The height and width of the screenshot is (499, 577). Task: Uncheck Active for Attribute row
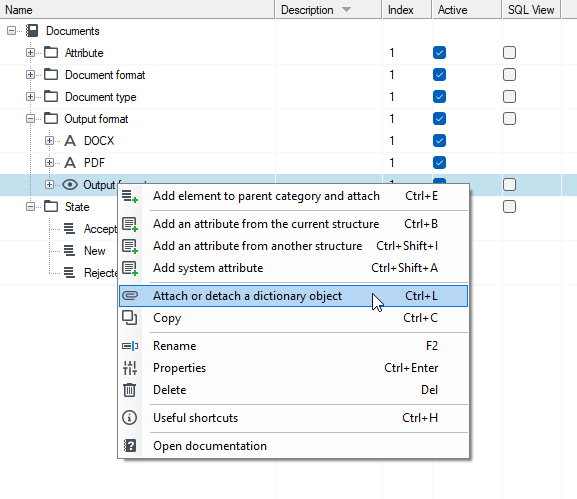(439, 53)
